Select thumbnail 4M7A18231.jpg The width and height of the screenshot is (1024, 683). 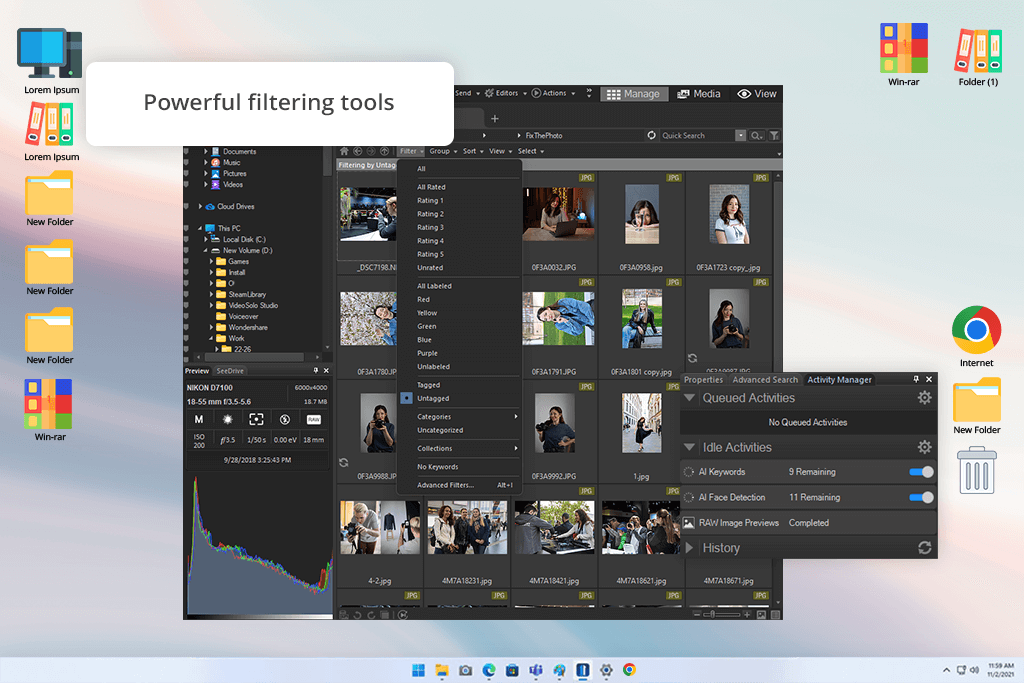point(467,536)
